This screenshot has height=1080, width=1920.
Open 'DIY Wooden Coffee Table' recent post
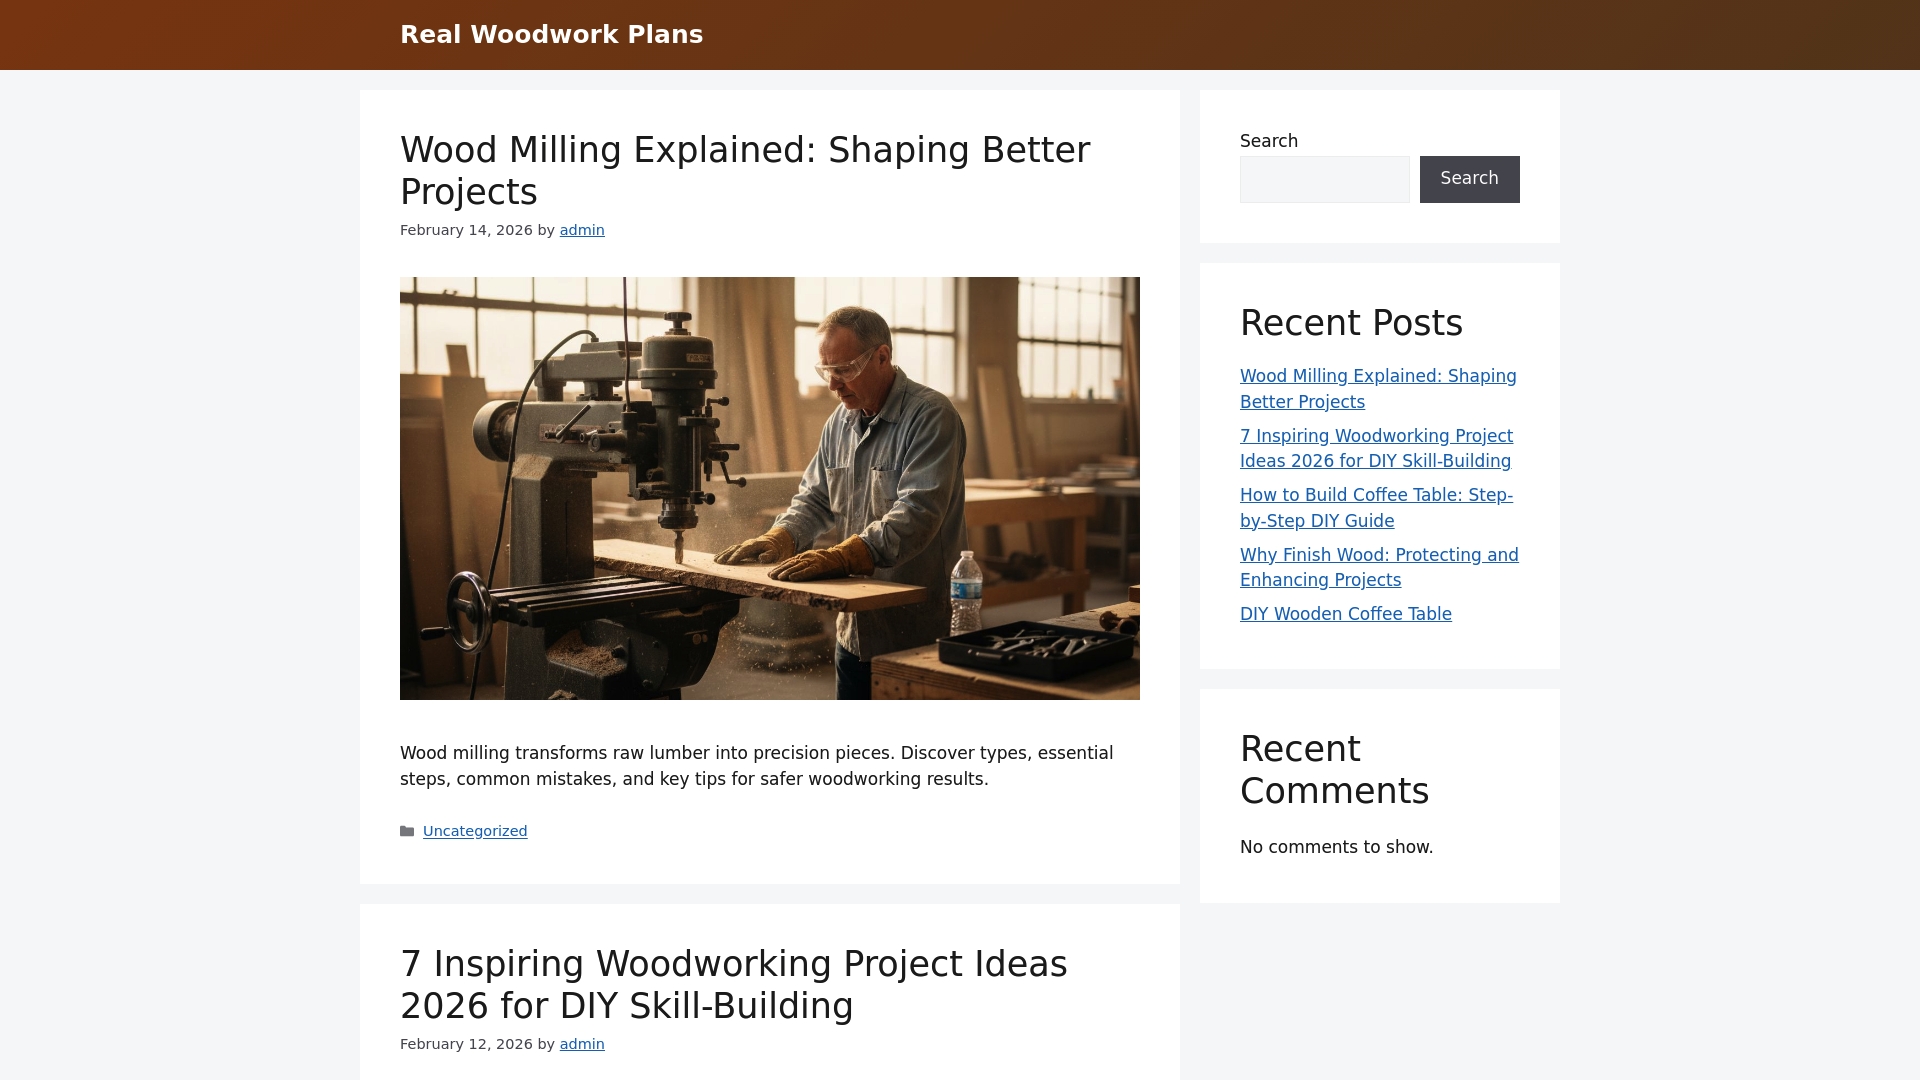pyautogui.click(x=1345, y=614)
